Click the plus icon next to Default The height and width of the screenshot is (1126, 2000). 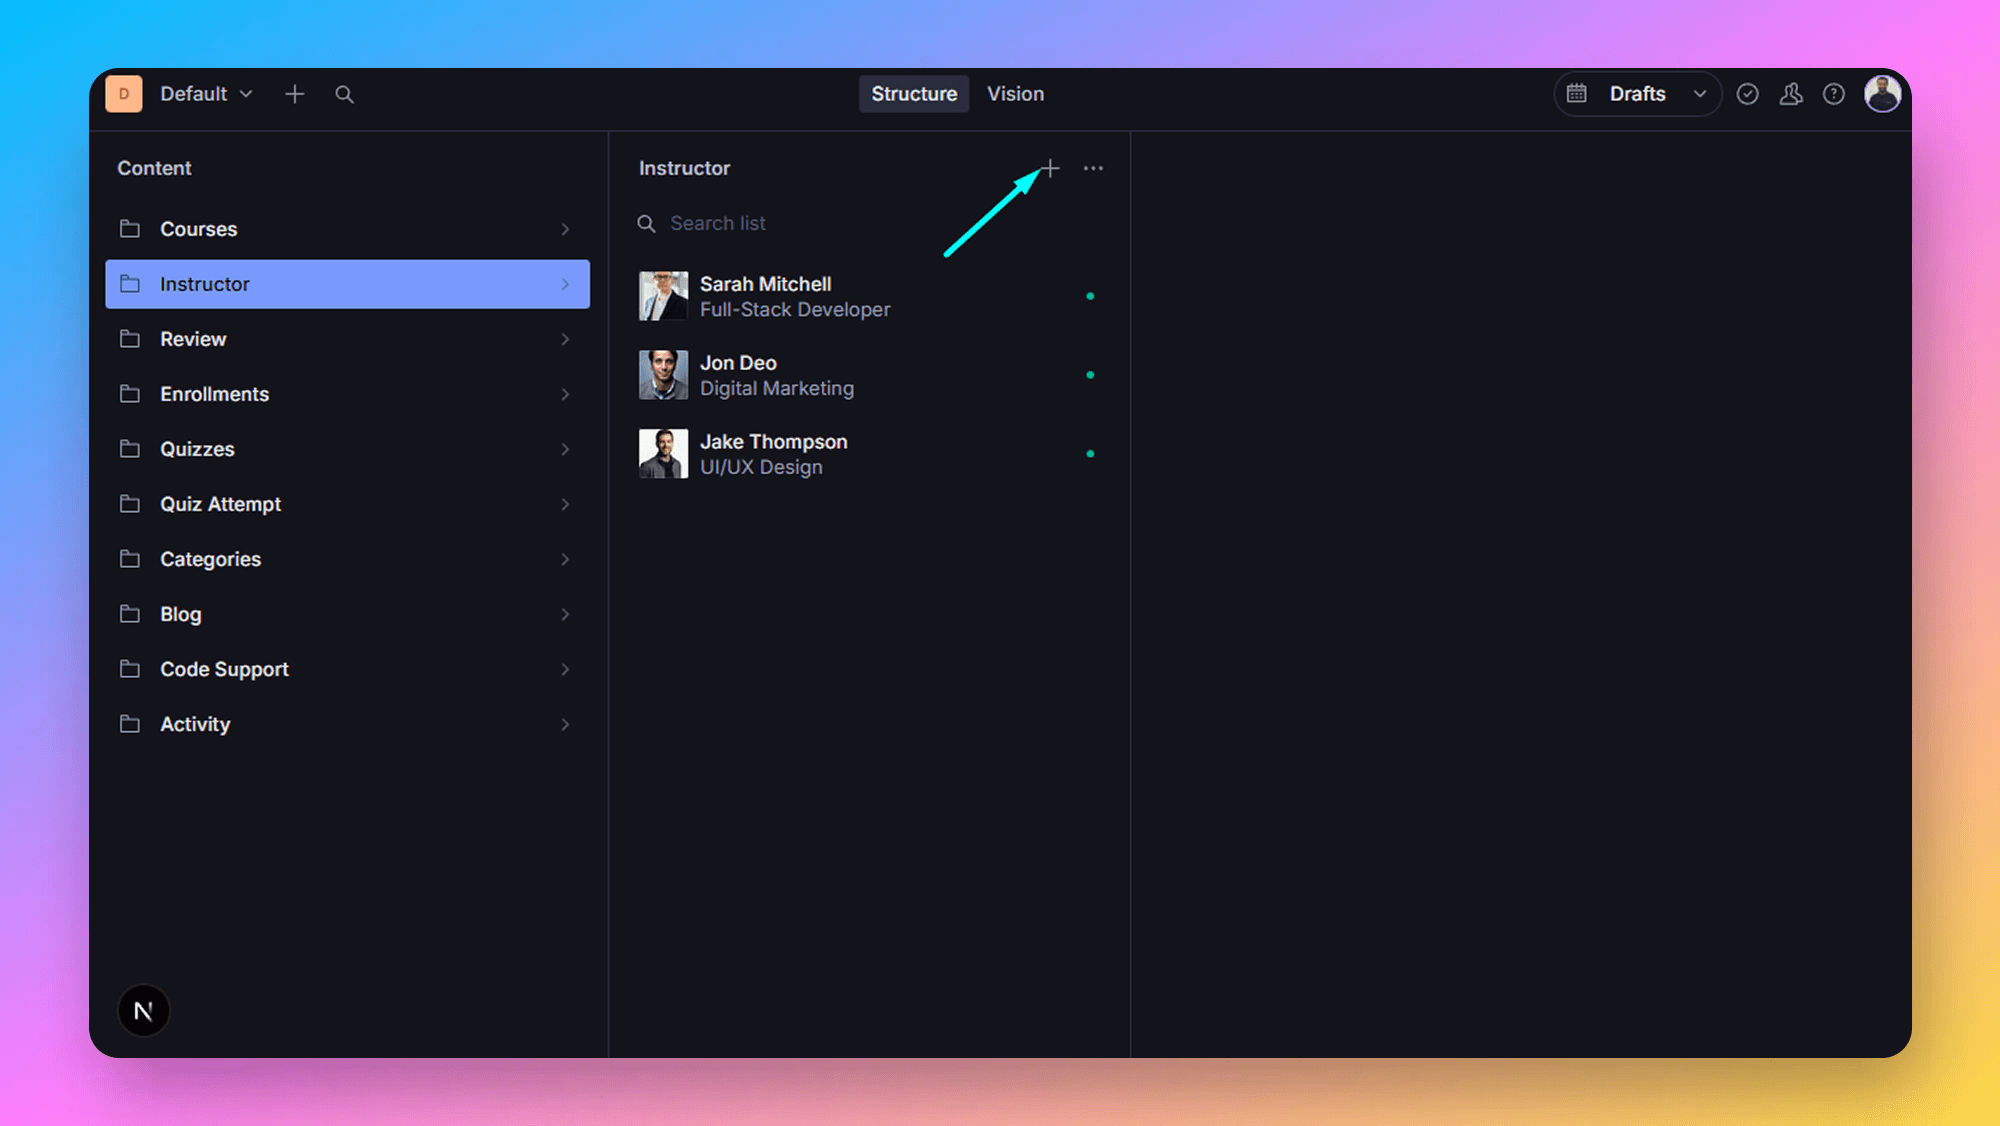point(294,94)
